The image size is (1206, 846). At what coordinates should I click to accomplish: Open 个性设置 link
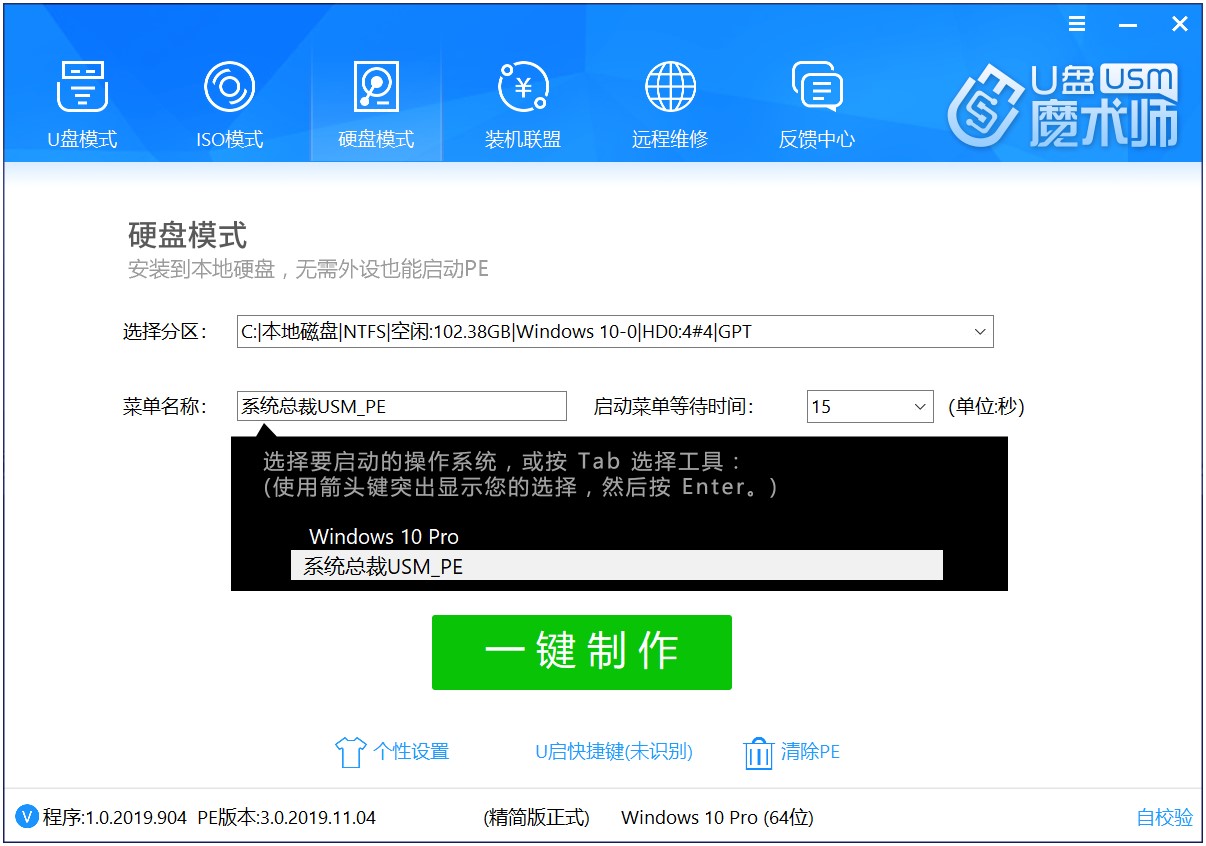pyautogui.click(x=411, y=752)
